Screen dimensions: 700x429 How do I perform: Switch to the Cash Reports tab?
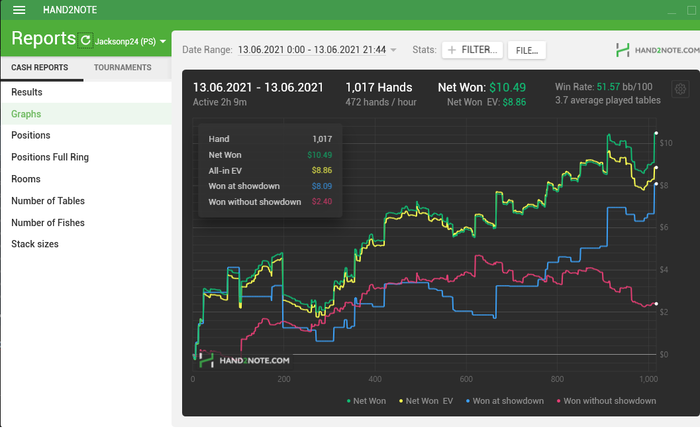click(40, 67)
